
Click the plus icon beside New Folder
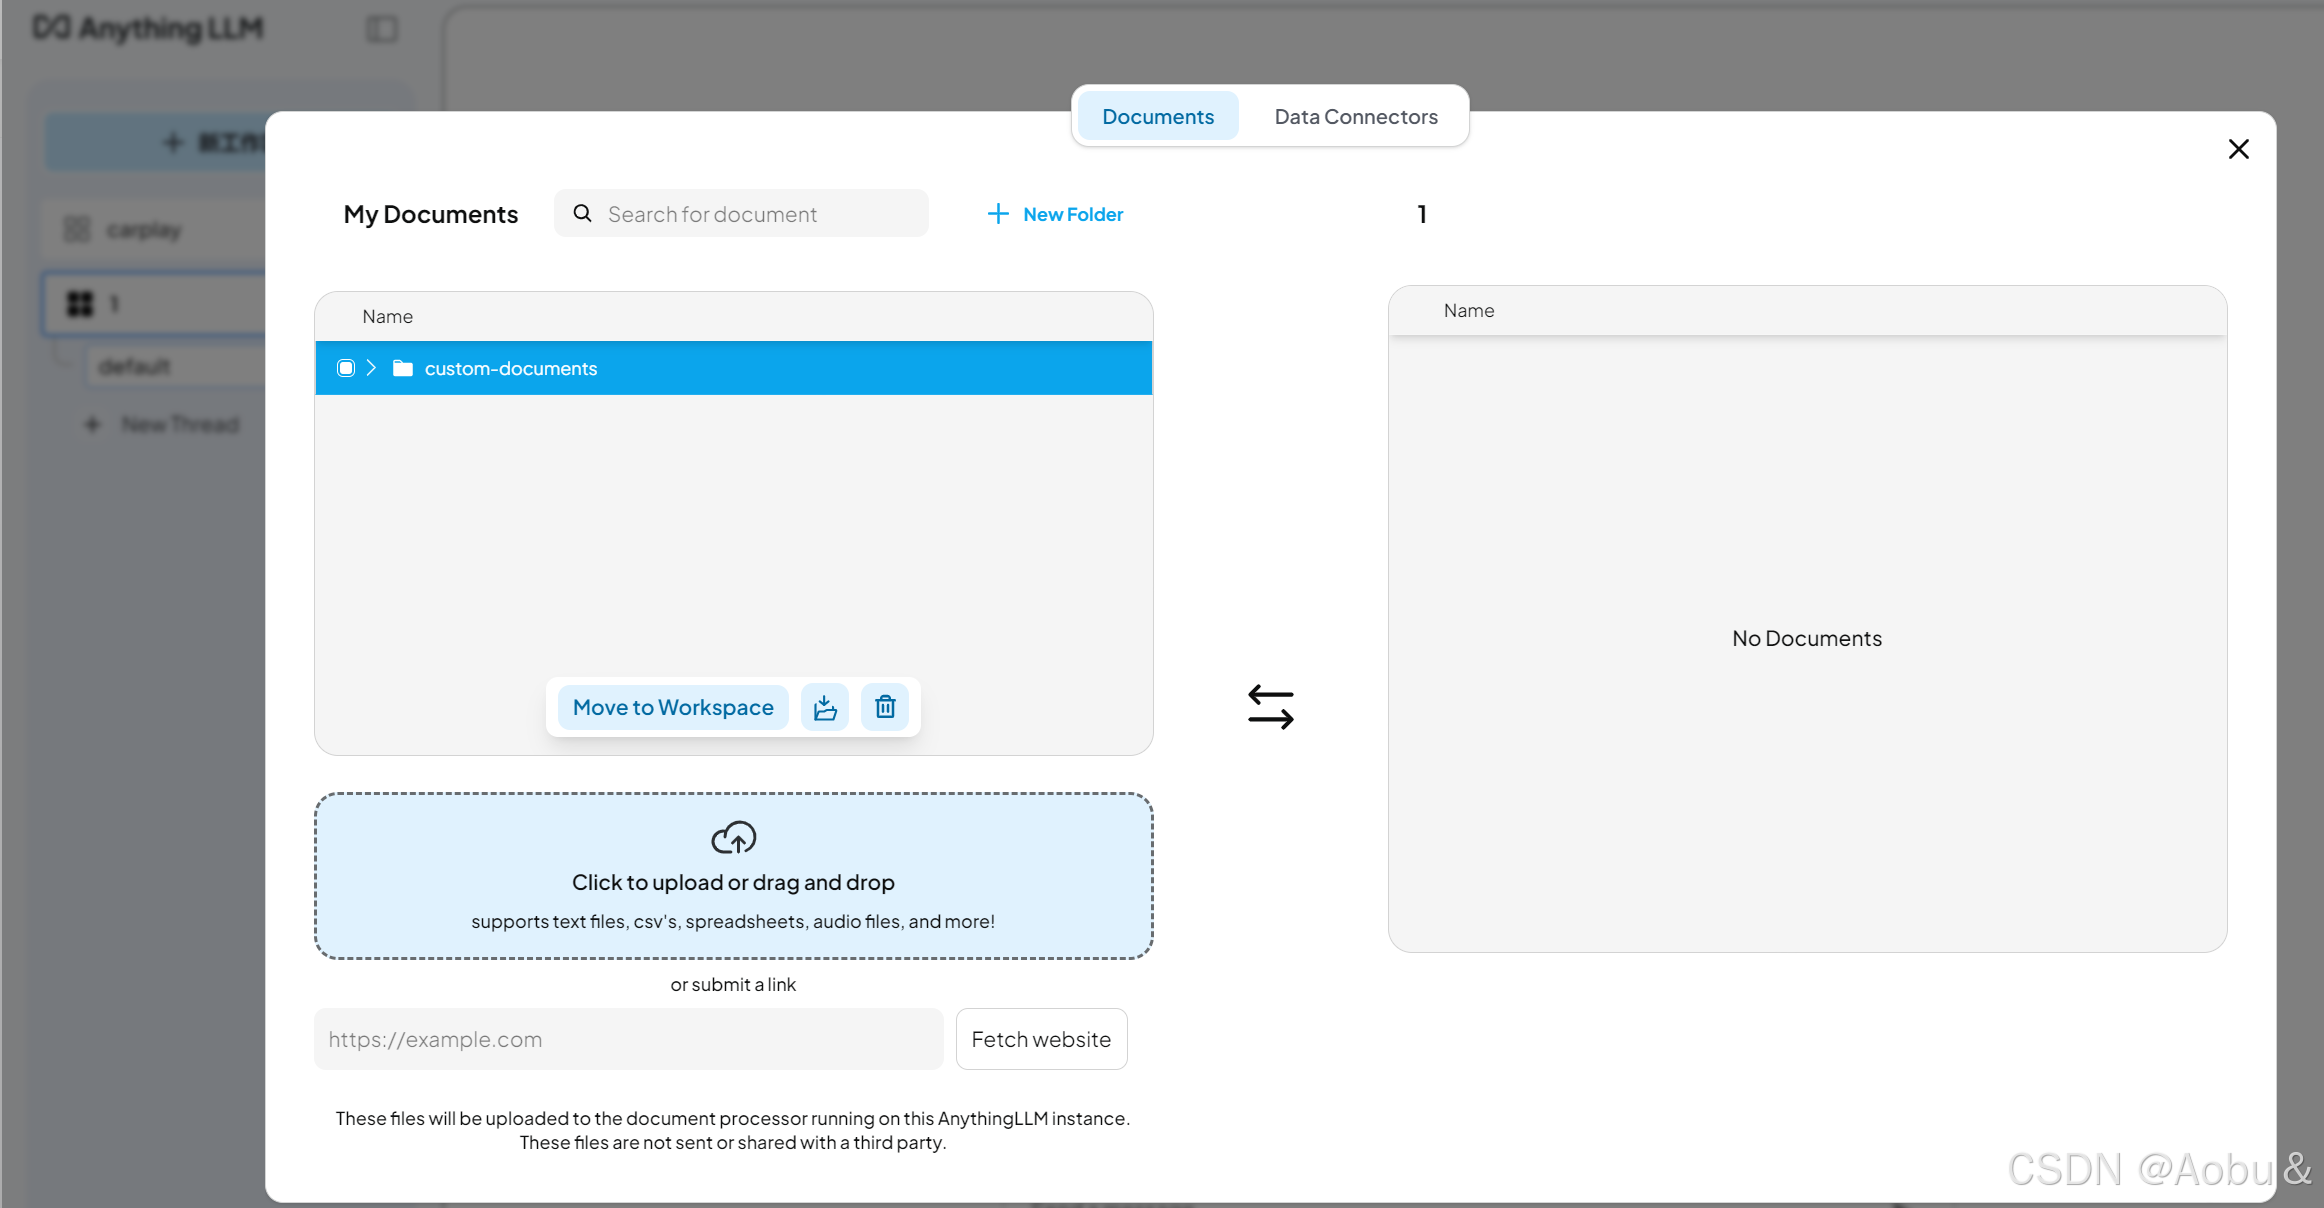pos(997,214)
